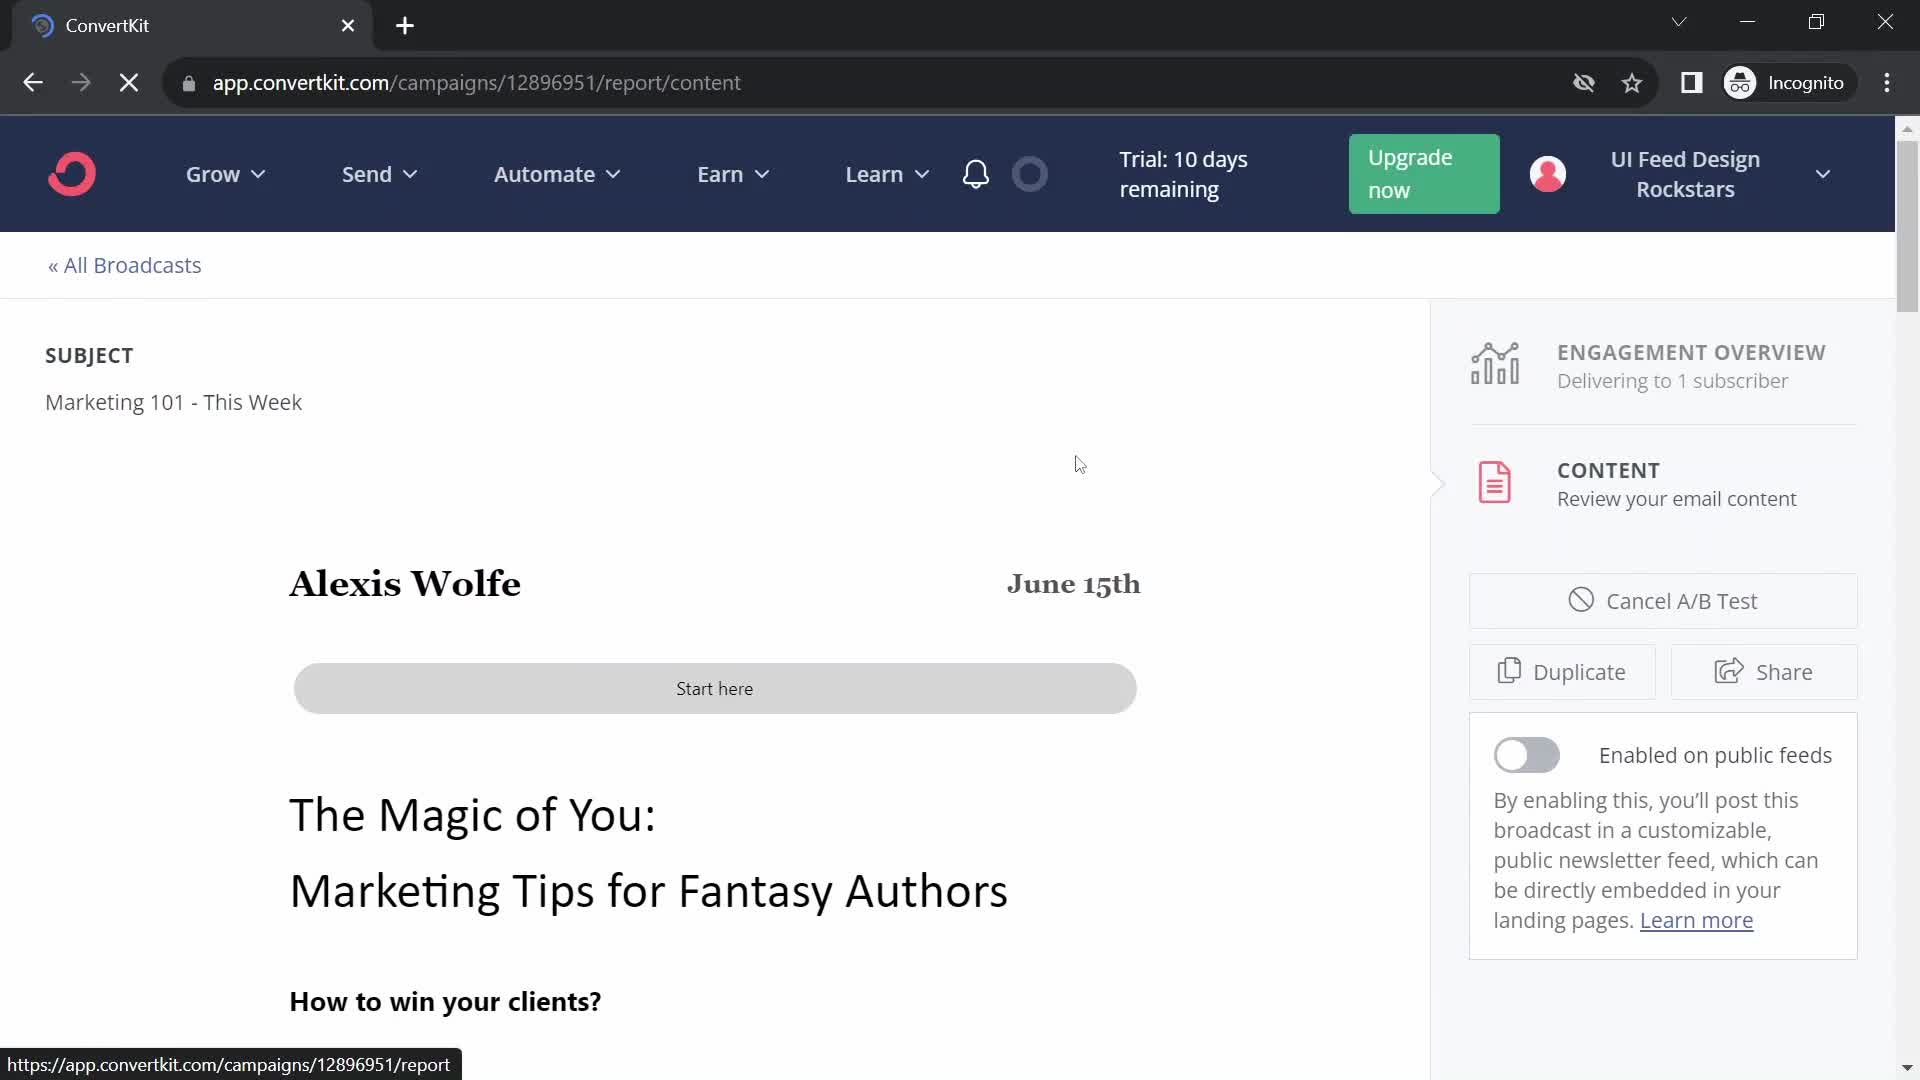1920x1080 pixels.
Task: Click the All Broadcasts back link
Action: [x=123, y=264]
